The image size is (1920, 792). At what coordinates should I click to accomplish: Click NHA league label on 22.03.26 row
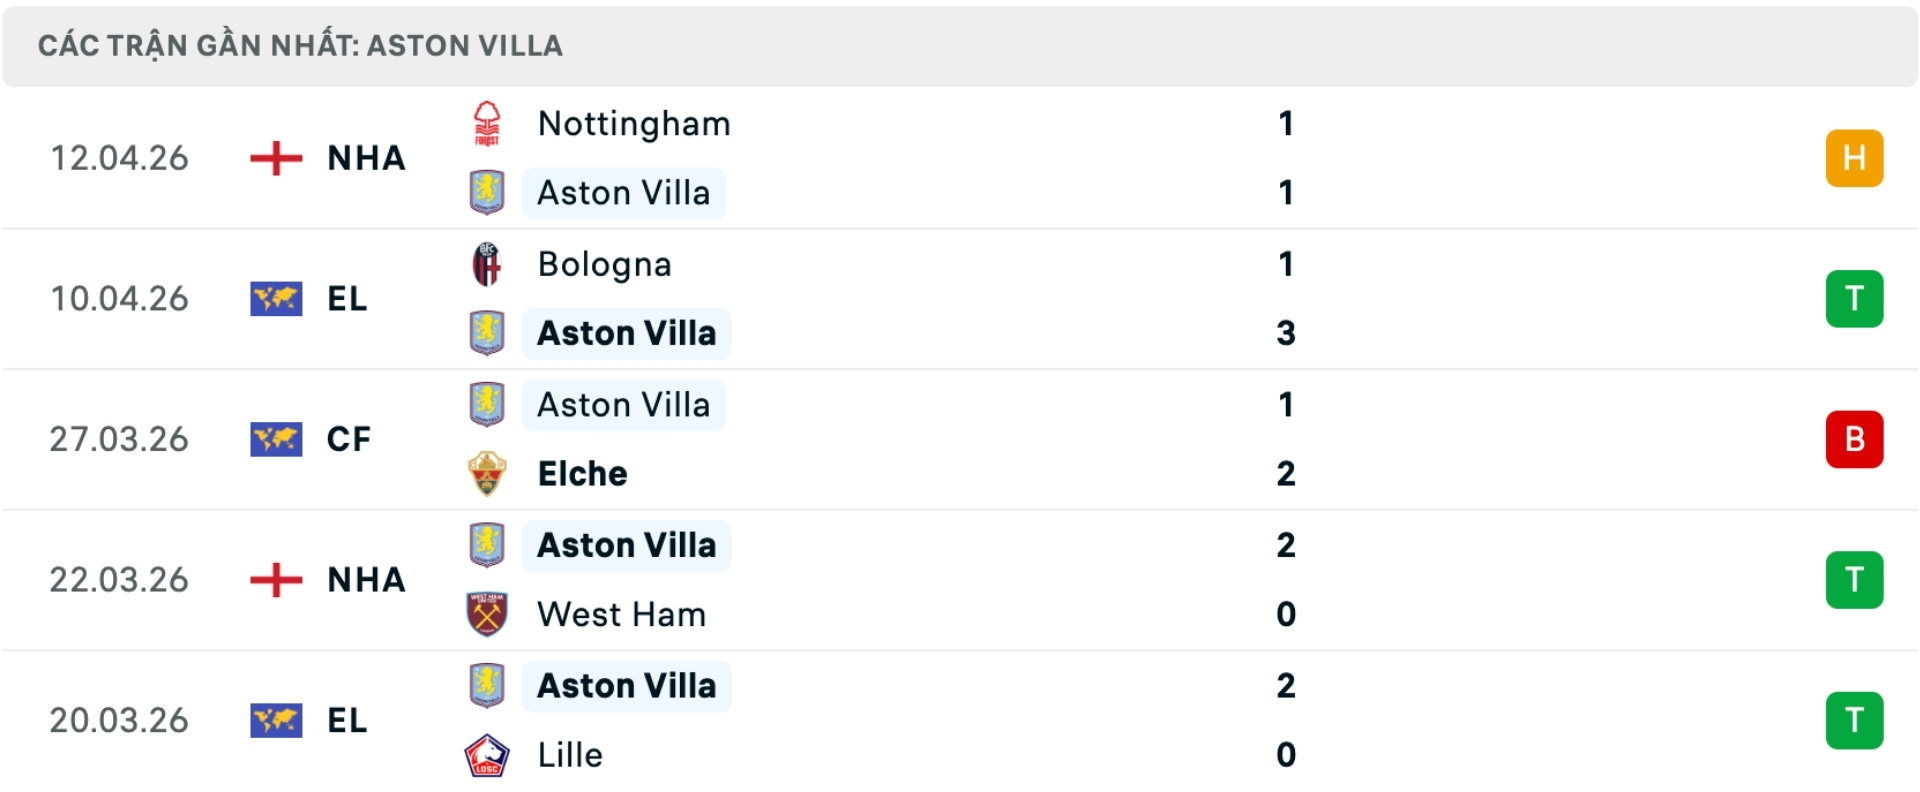click(366, 580)
